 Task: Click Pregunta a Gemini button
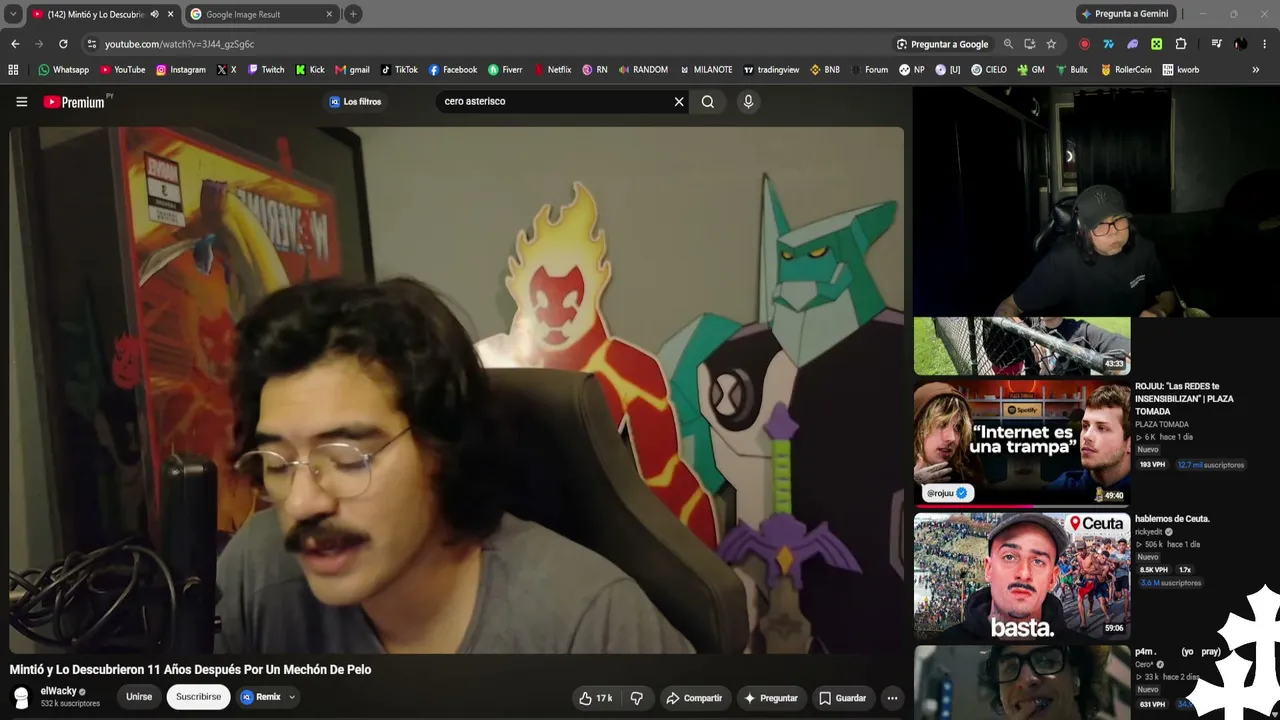point(1124,14)
